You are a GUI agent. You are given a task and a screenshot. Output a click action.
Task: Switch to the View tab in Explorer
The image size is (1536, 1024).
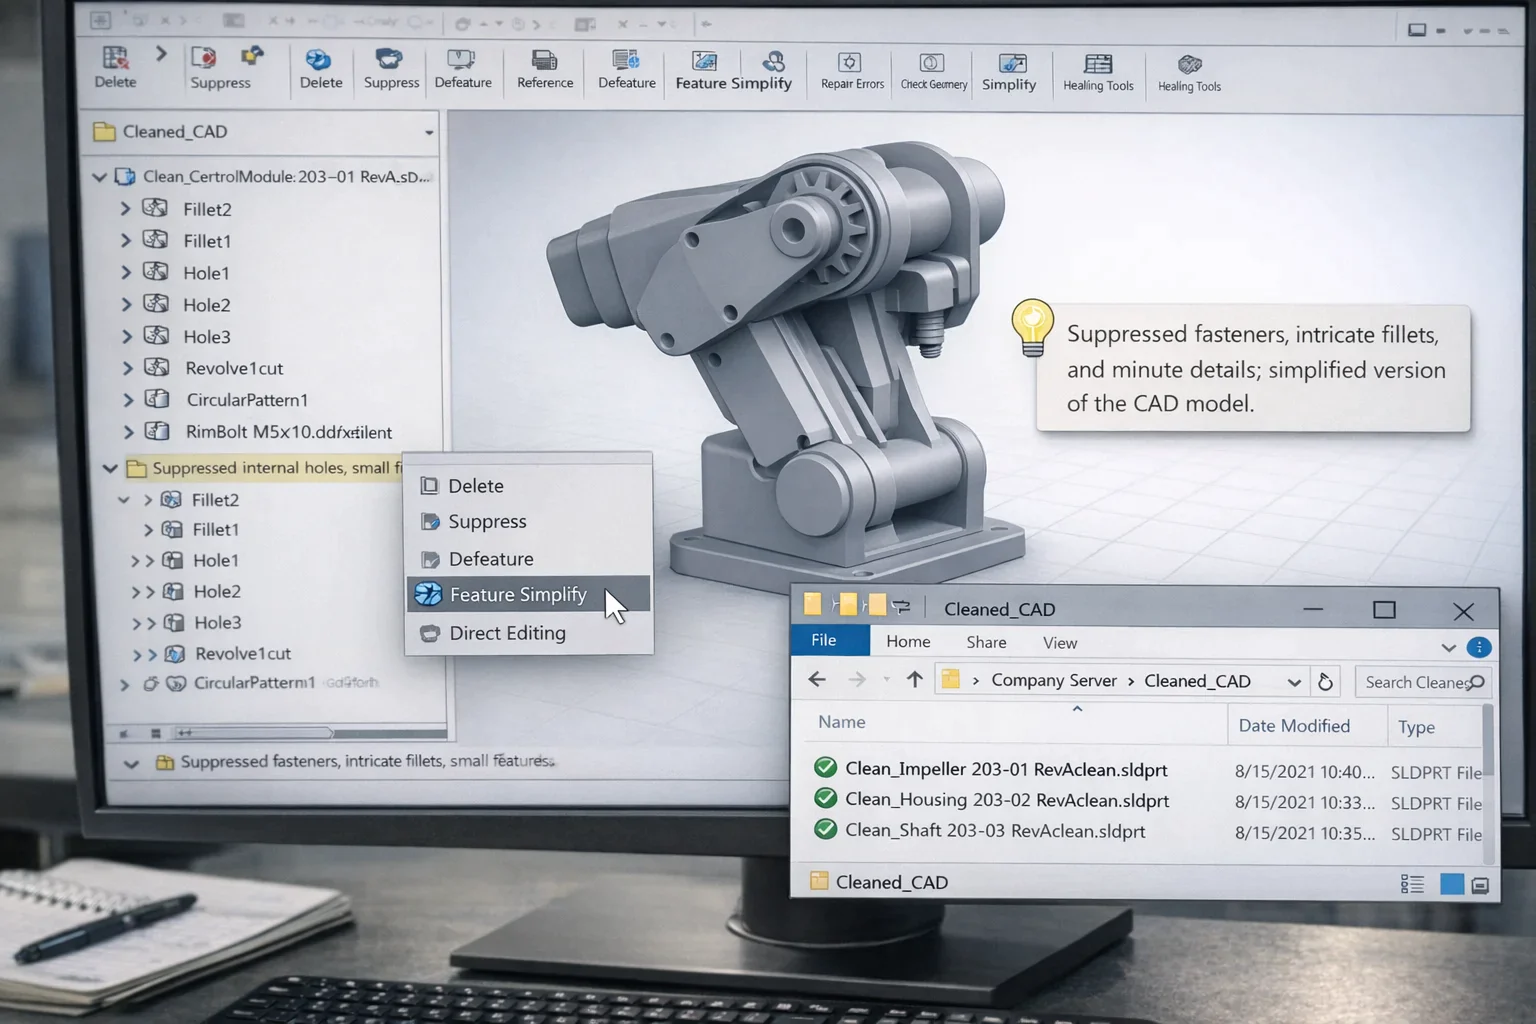pos(1058,642)
